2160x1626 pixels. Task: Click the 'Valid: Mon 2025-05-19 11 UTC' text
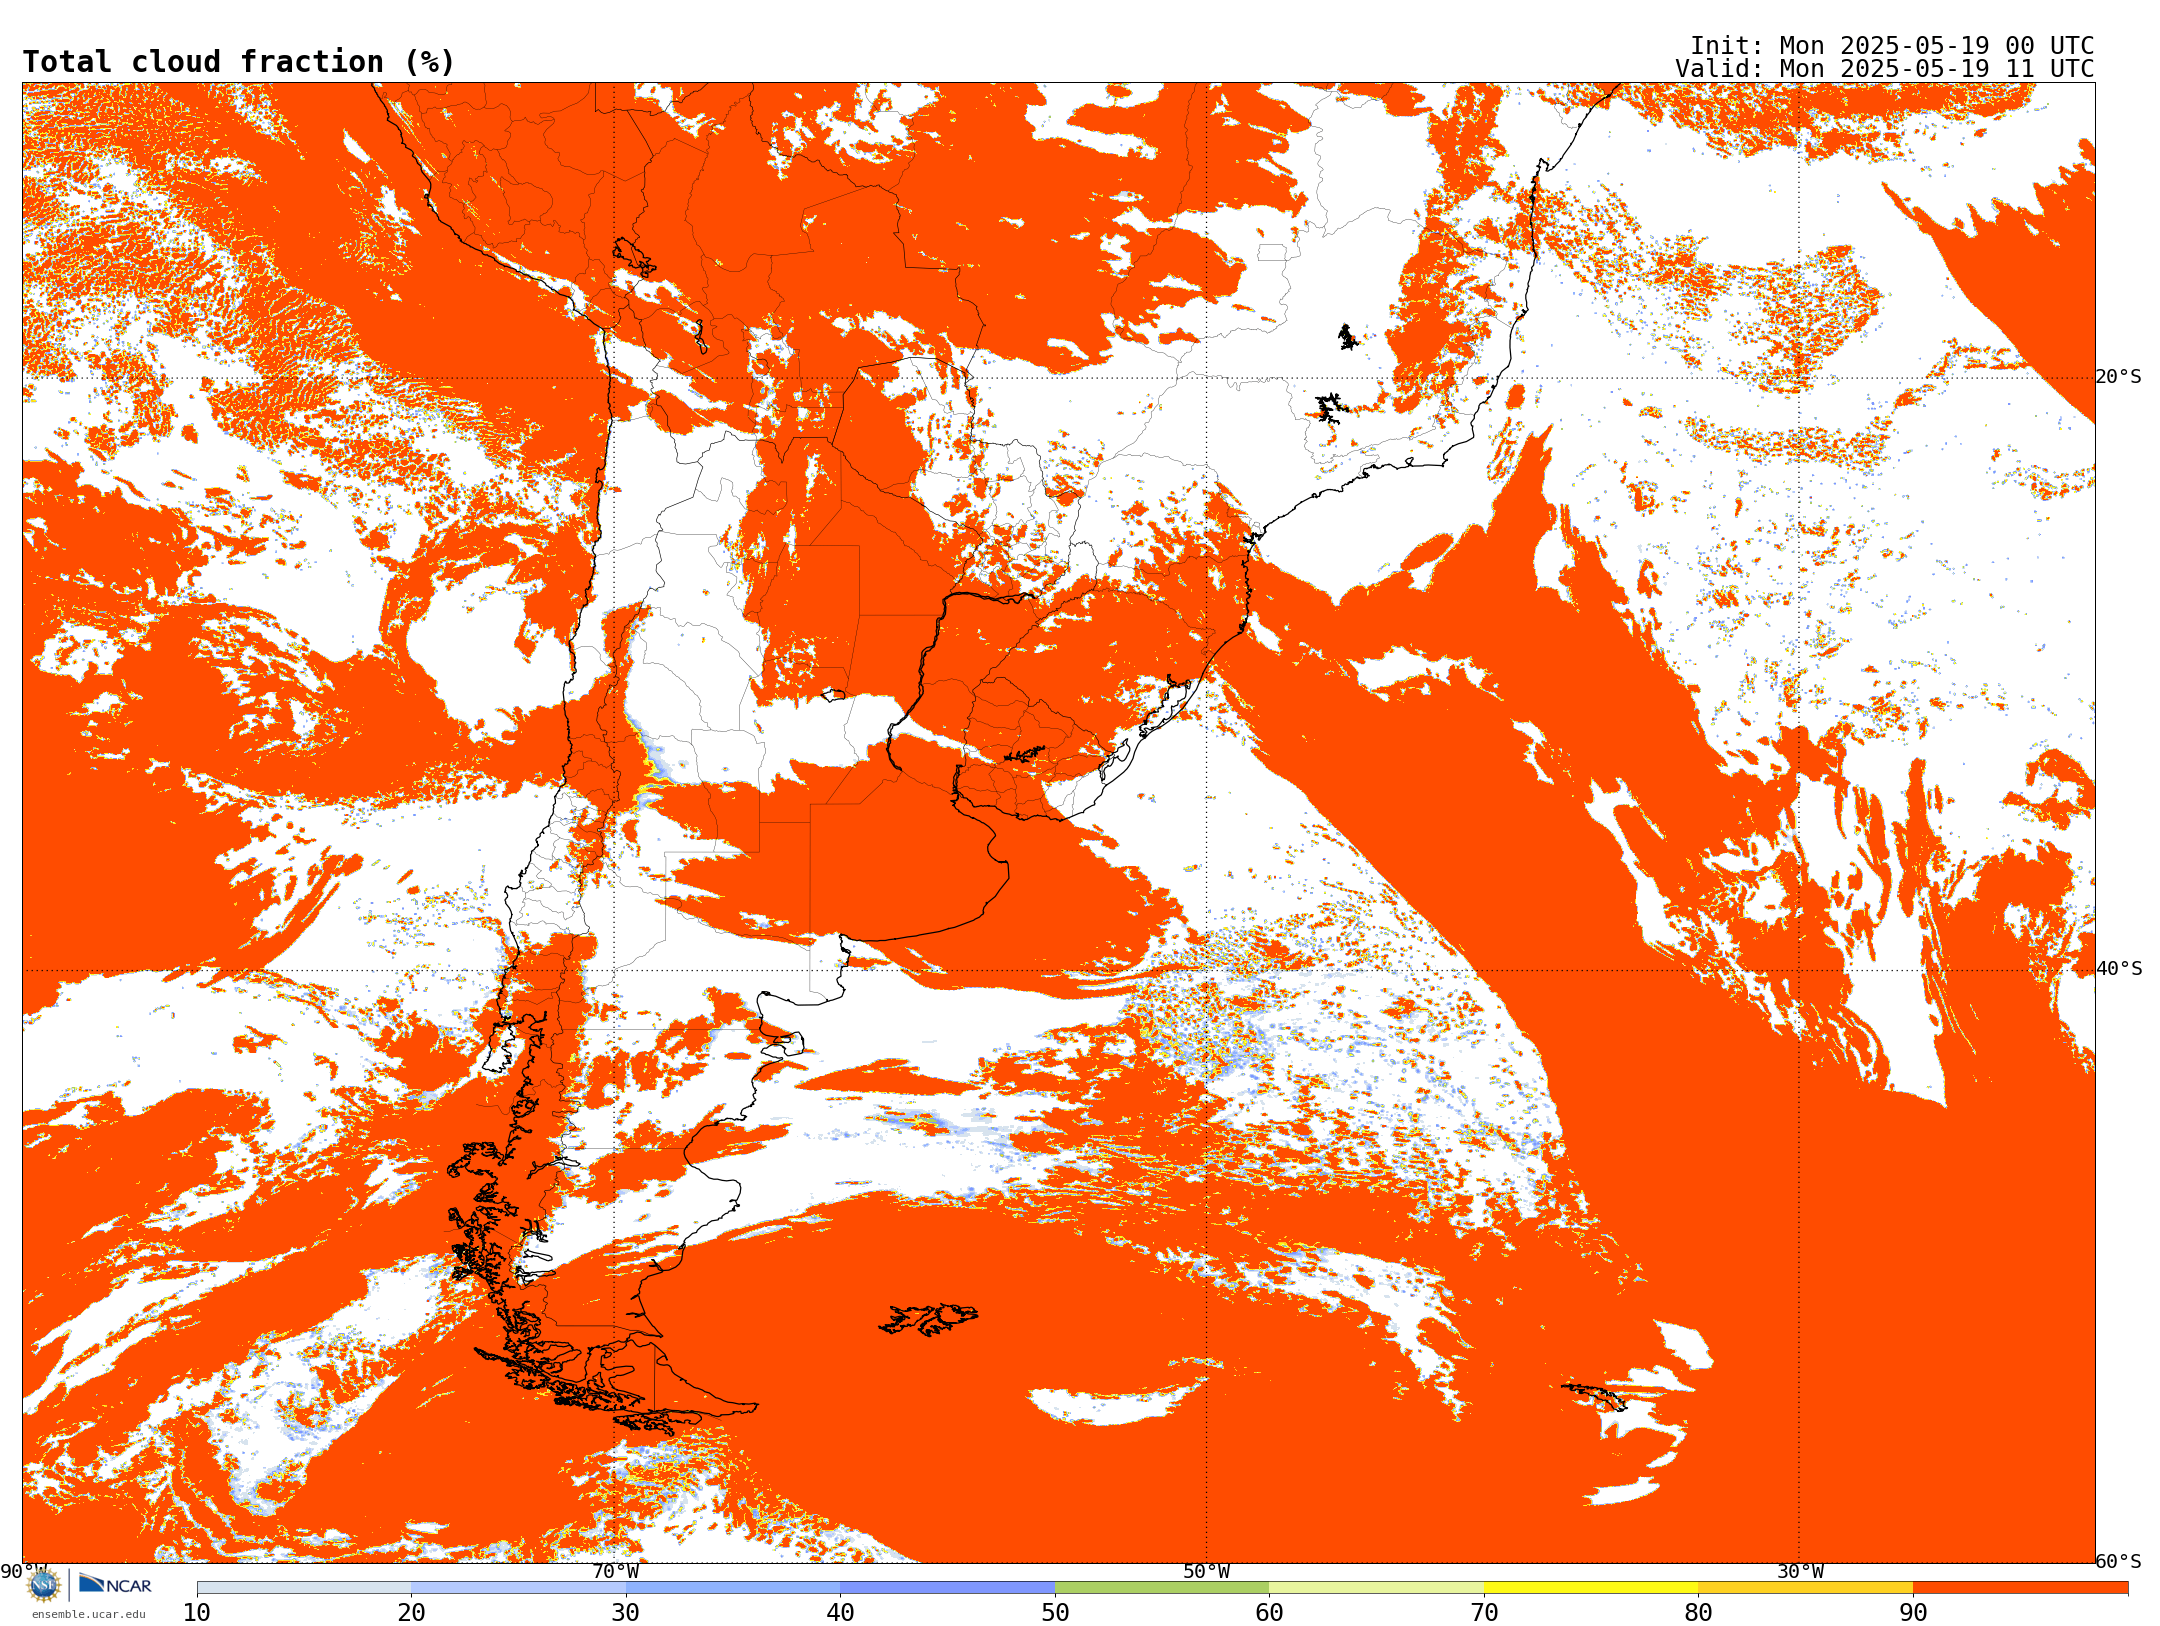[x=1884, y=69]
